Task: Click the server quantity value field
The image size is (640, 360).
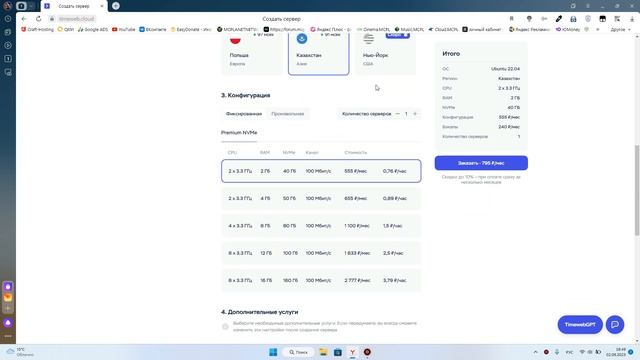Action: [406, 114]
